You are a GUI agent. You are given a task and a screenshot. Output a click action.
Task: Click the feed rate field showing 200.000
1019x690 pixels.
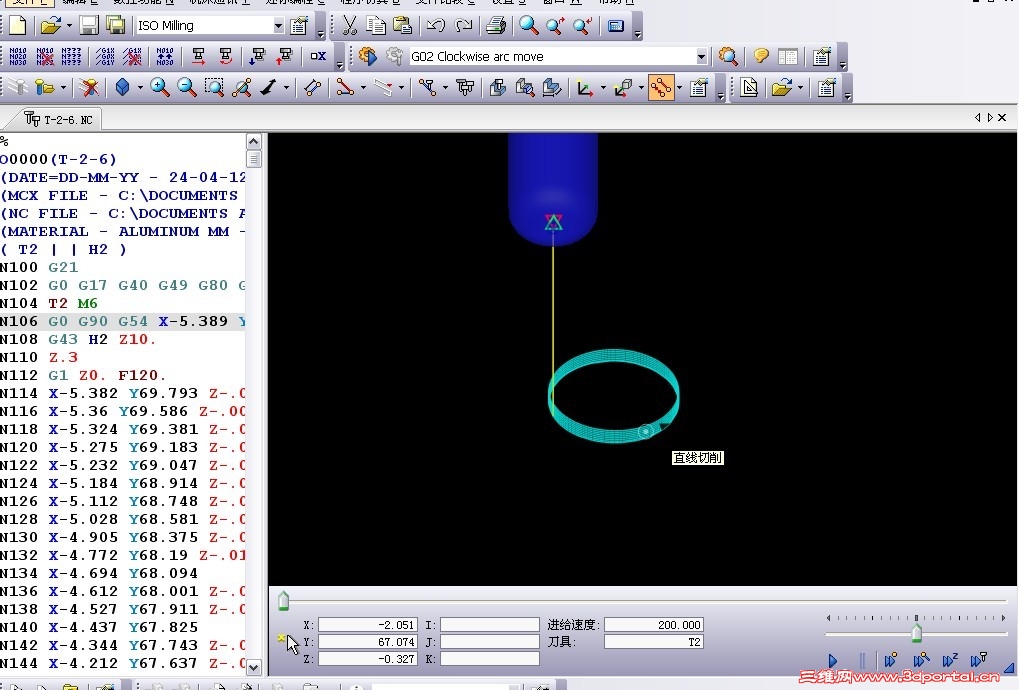pos(654,625)
